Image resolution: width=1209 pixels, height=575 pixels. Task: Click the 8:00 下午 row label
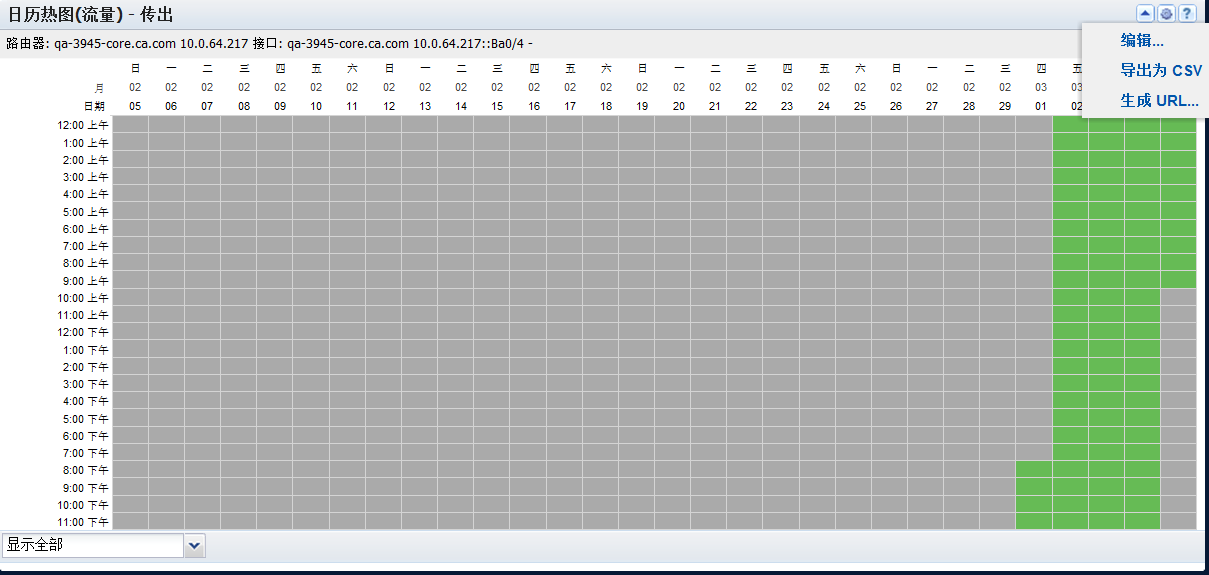(87, 470)
